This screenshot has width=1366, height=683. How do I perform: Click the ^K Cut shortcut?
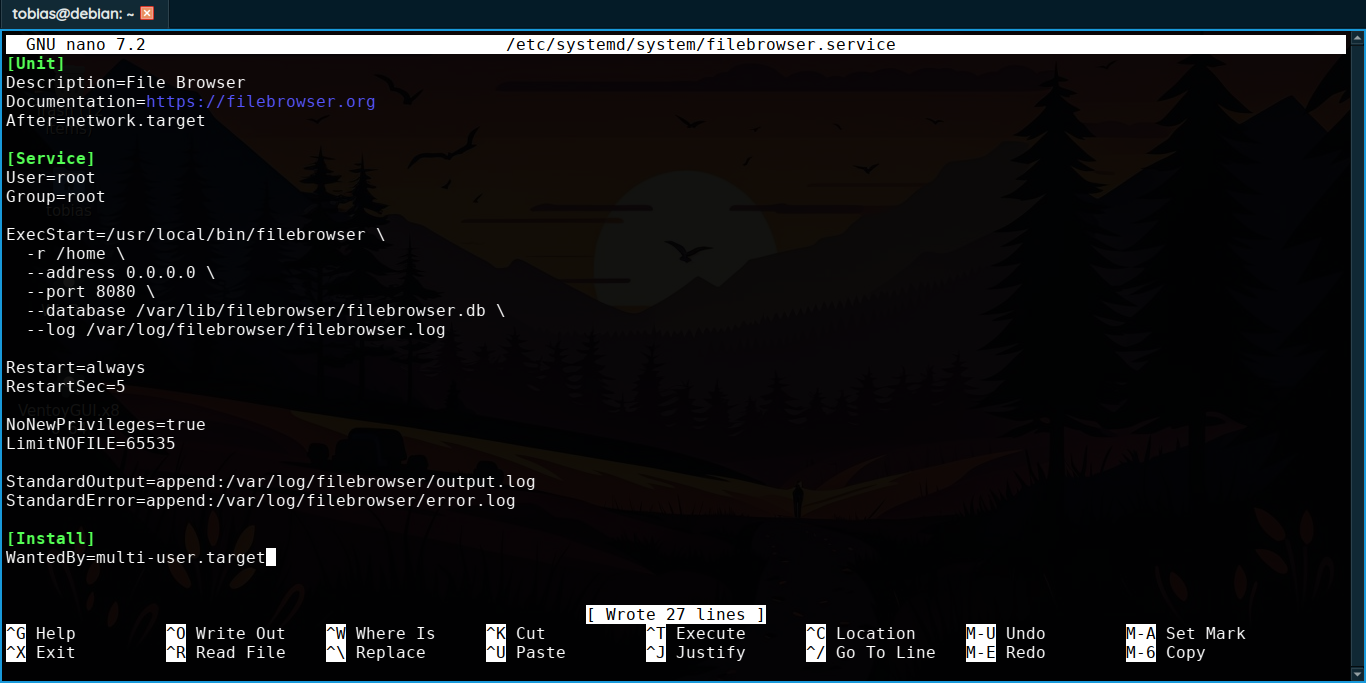coord(516,634)
